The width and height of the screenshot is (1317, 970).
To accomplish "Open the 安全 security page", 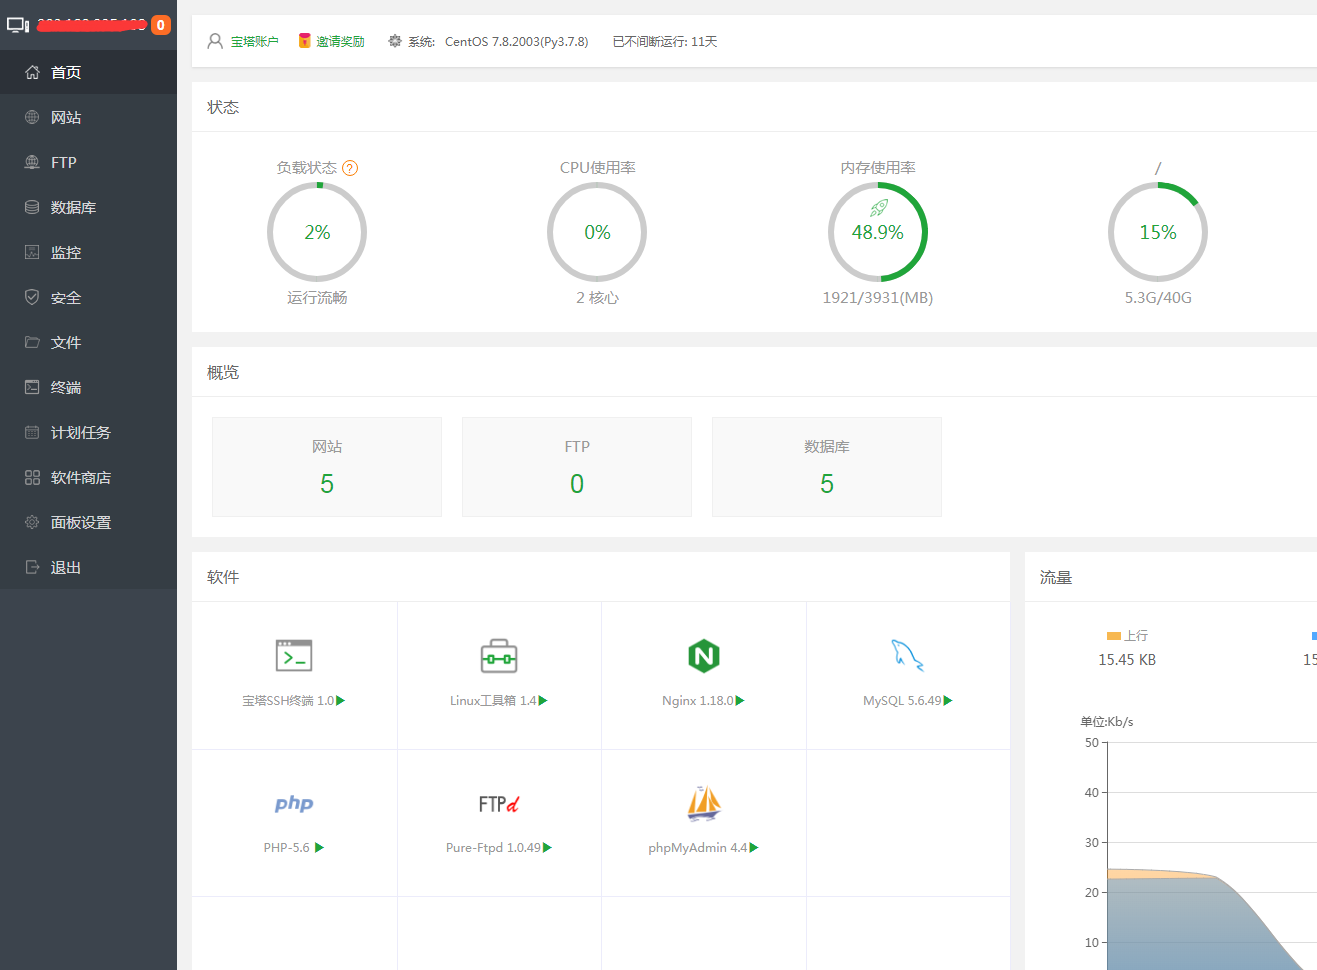I will pos(88,297).
